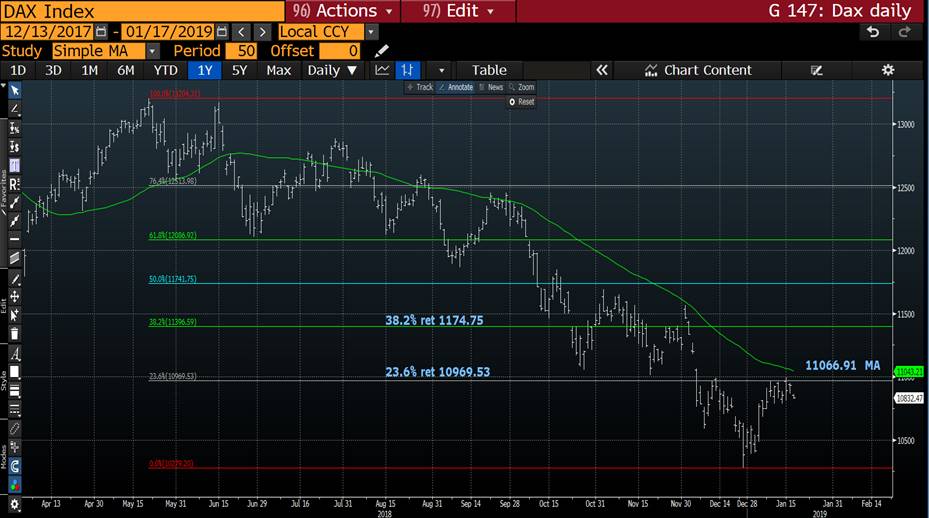
Task: Select the trend line drawing tool
Action: click(x=15, y=109)
